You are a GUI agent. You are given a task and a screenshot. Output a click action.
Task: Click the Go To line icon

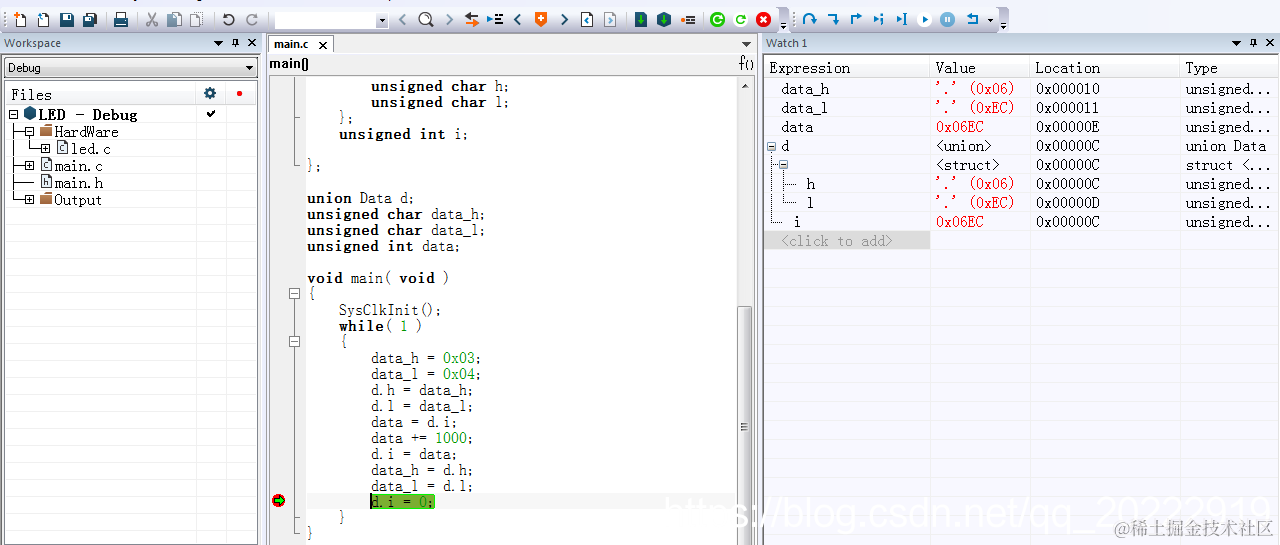[x=495, y=20]
